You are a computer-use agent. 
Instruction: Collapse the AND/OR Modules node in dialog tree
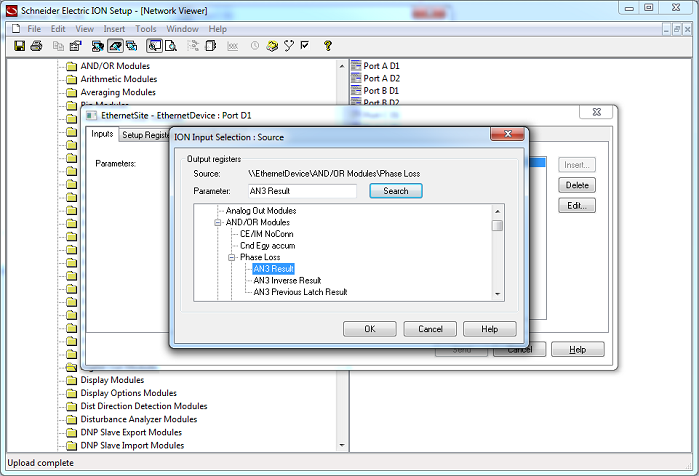click(x=218, y=222)
